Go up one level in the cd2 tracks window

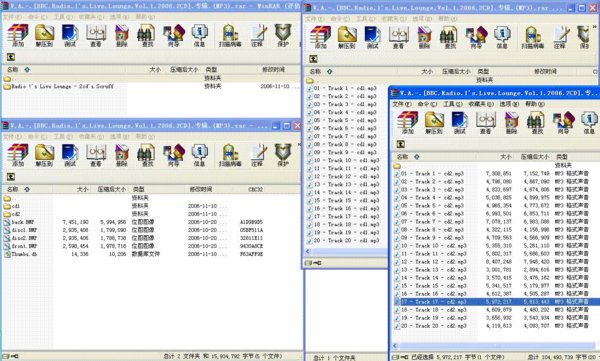click(400, 144)
